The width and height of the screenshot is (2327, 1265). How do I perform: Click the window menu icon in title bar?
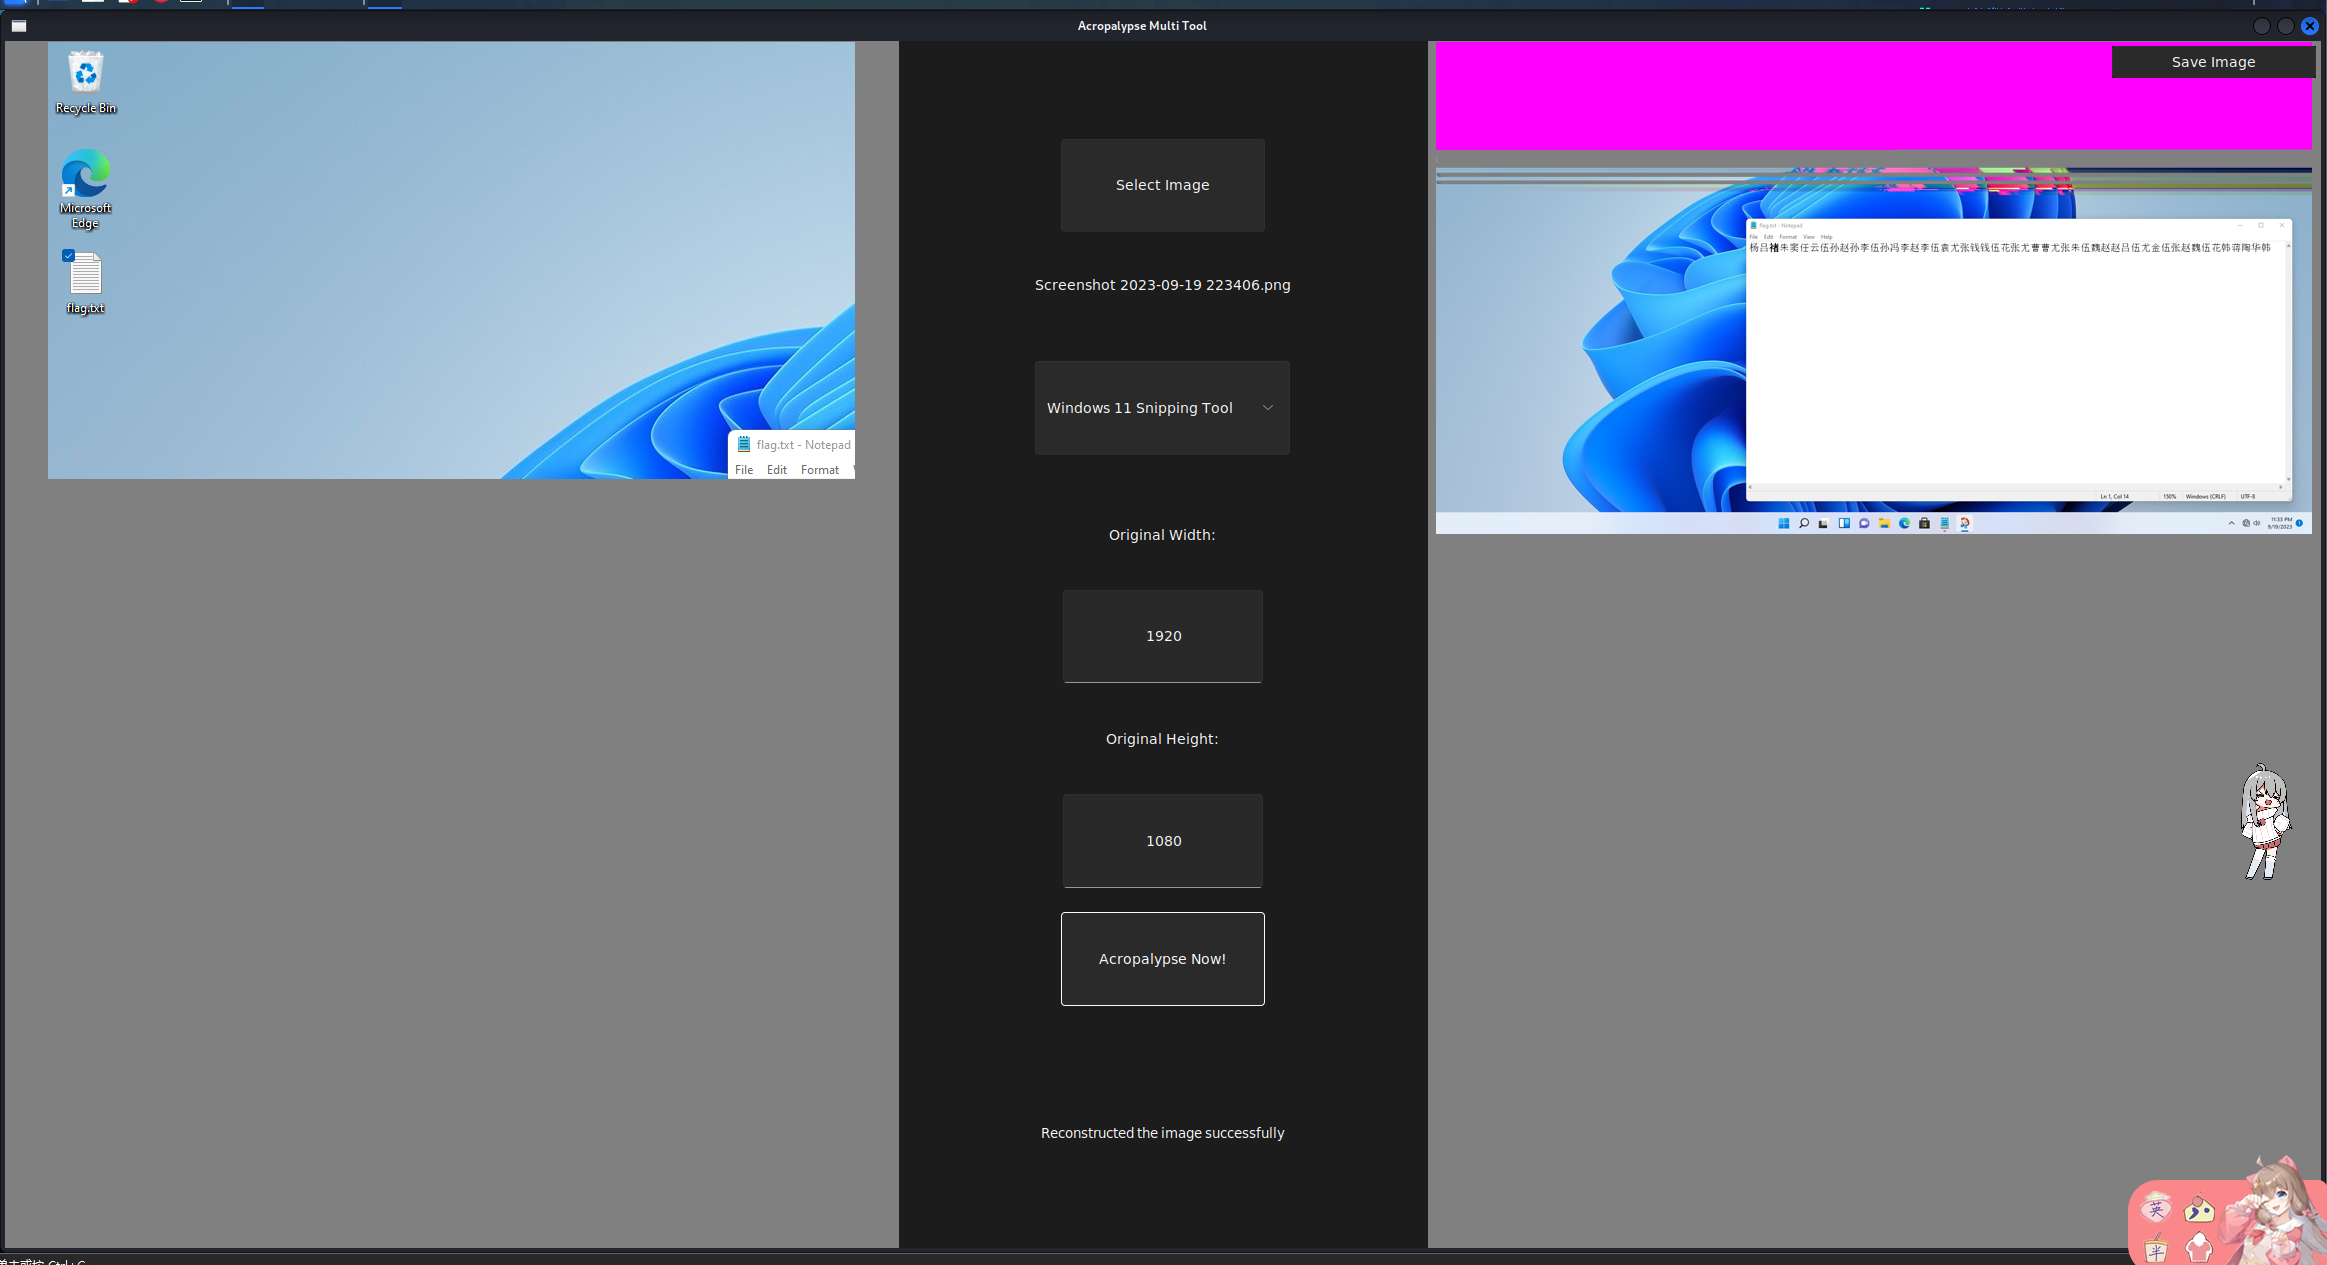tap(18, 26)
